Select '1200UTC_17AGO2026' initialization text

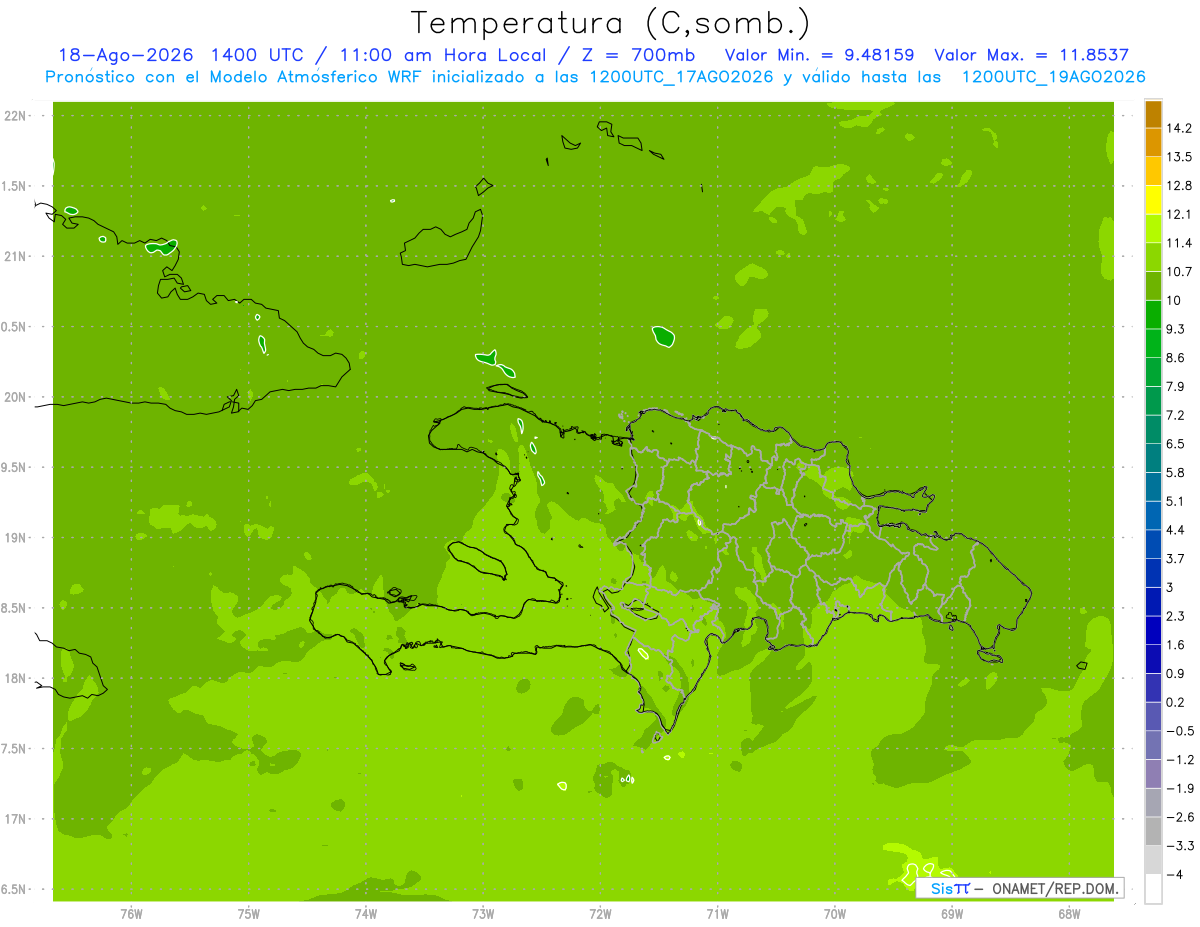(680, 76)
